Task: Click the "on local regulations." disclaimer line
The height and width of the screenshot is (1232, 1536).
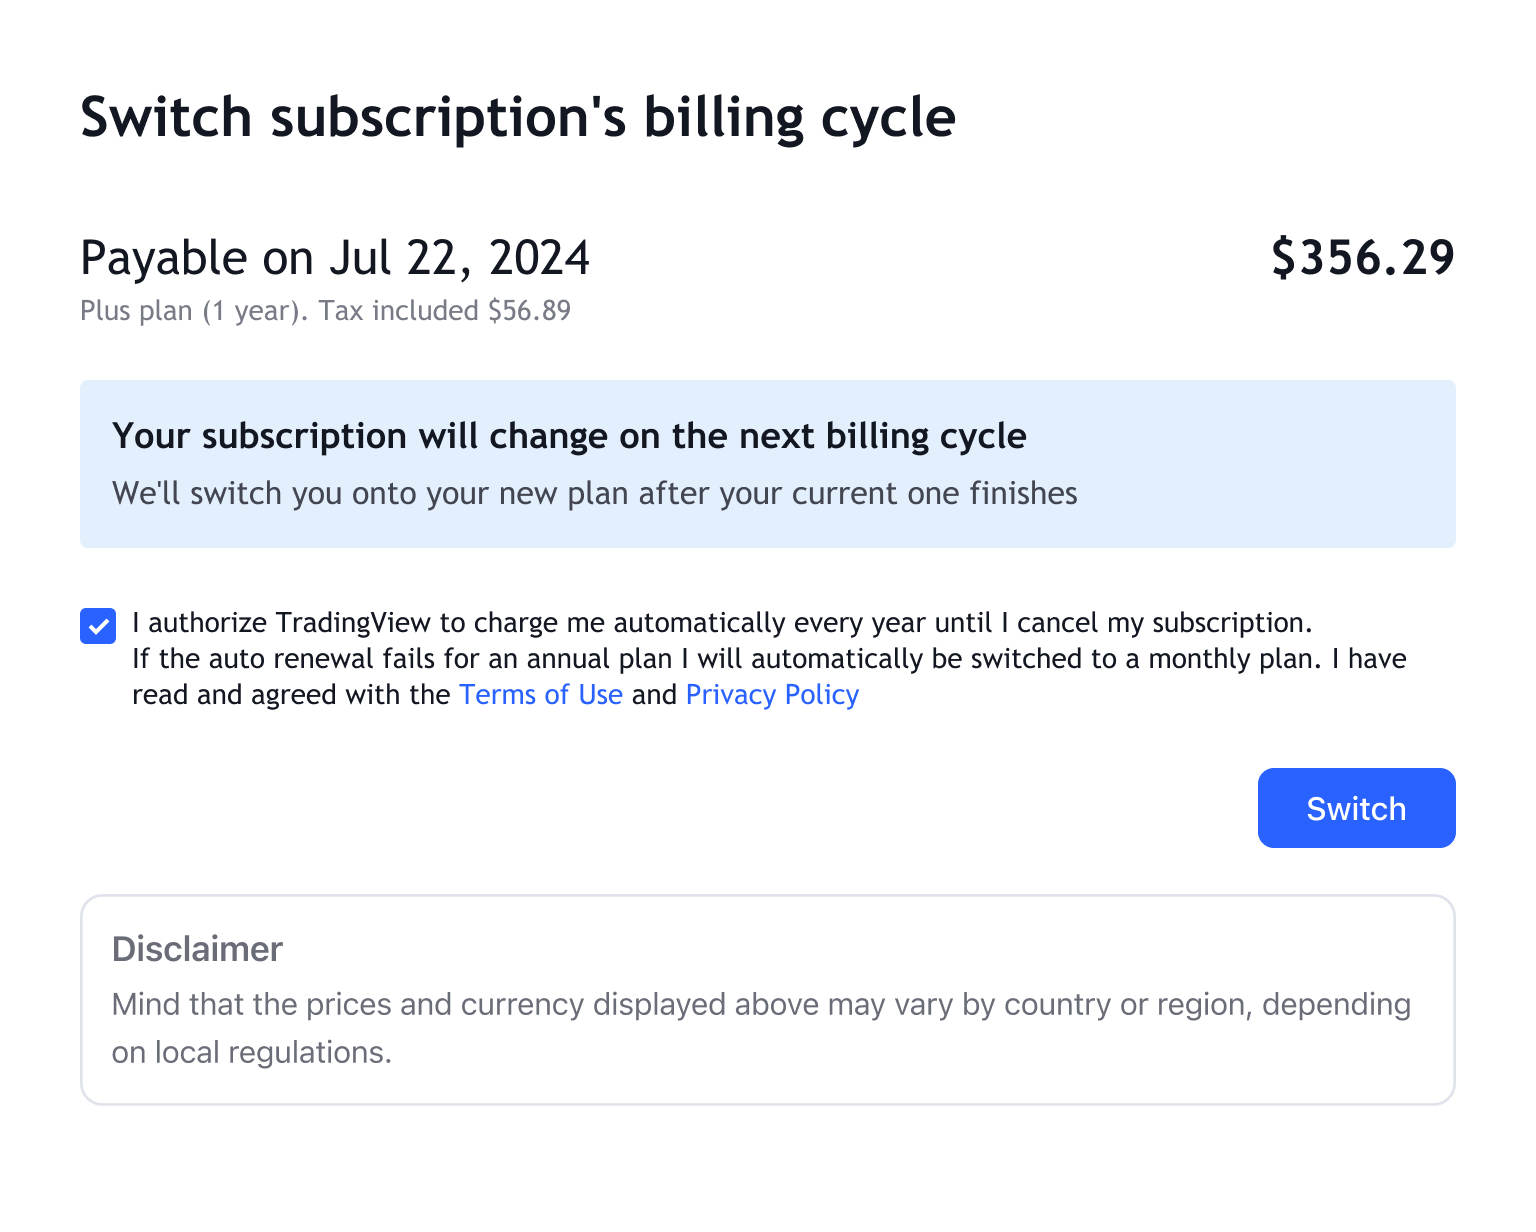Action: pos(251,1052)
